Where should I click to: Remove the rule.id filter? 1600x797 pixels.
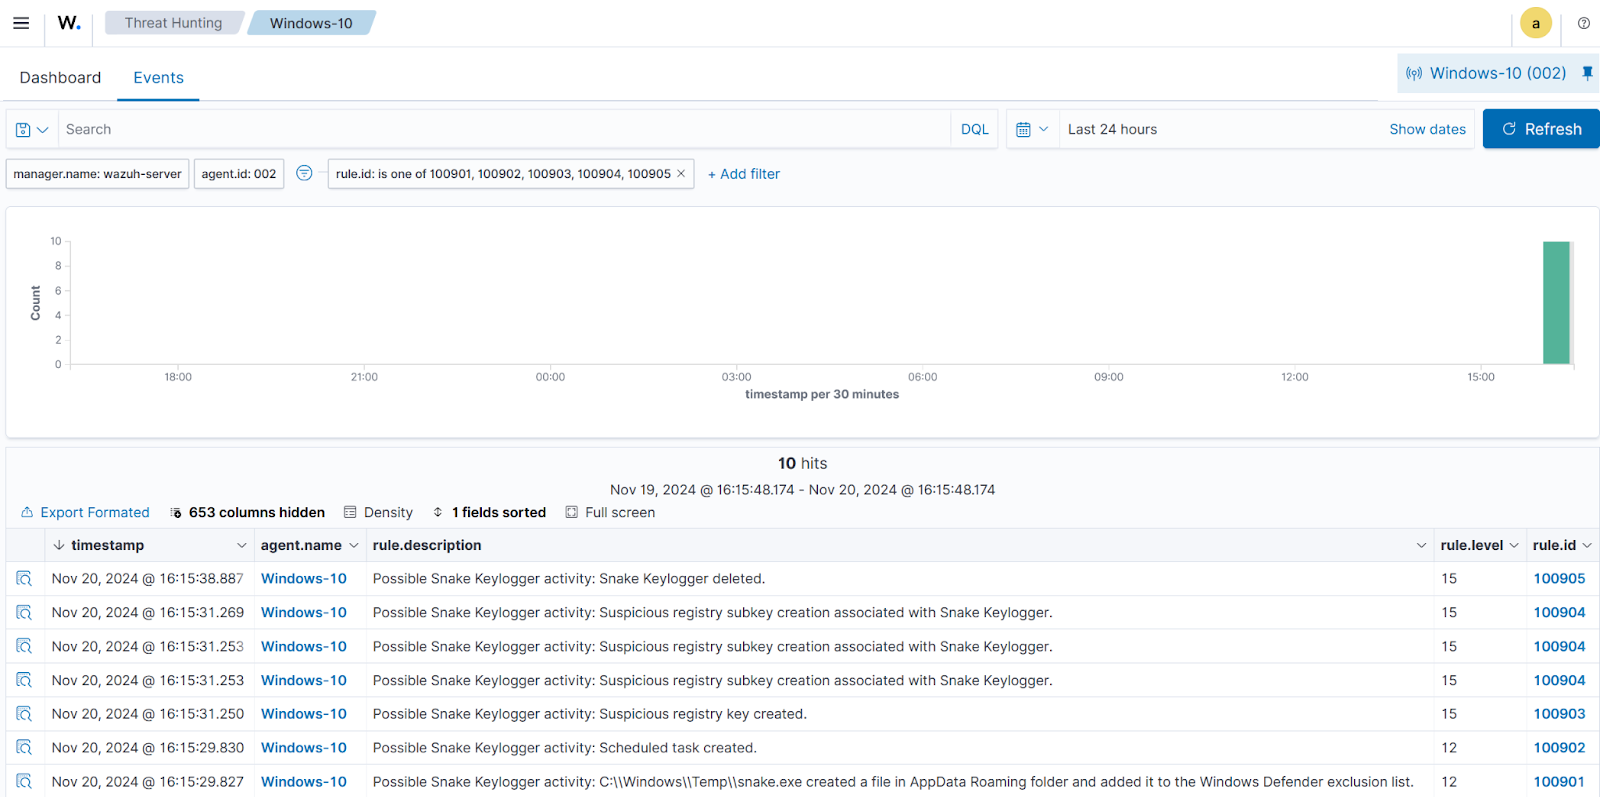pyautogui.click(x=681, y=174)
